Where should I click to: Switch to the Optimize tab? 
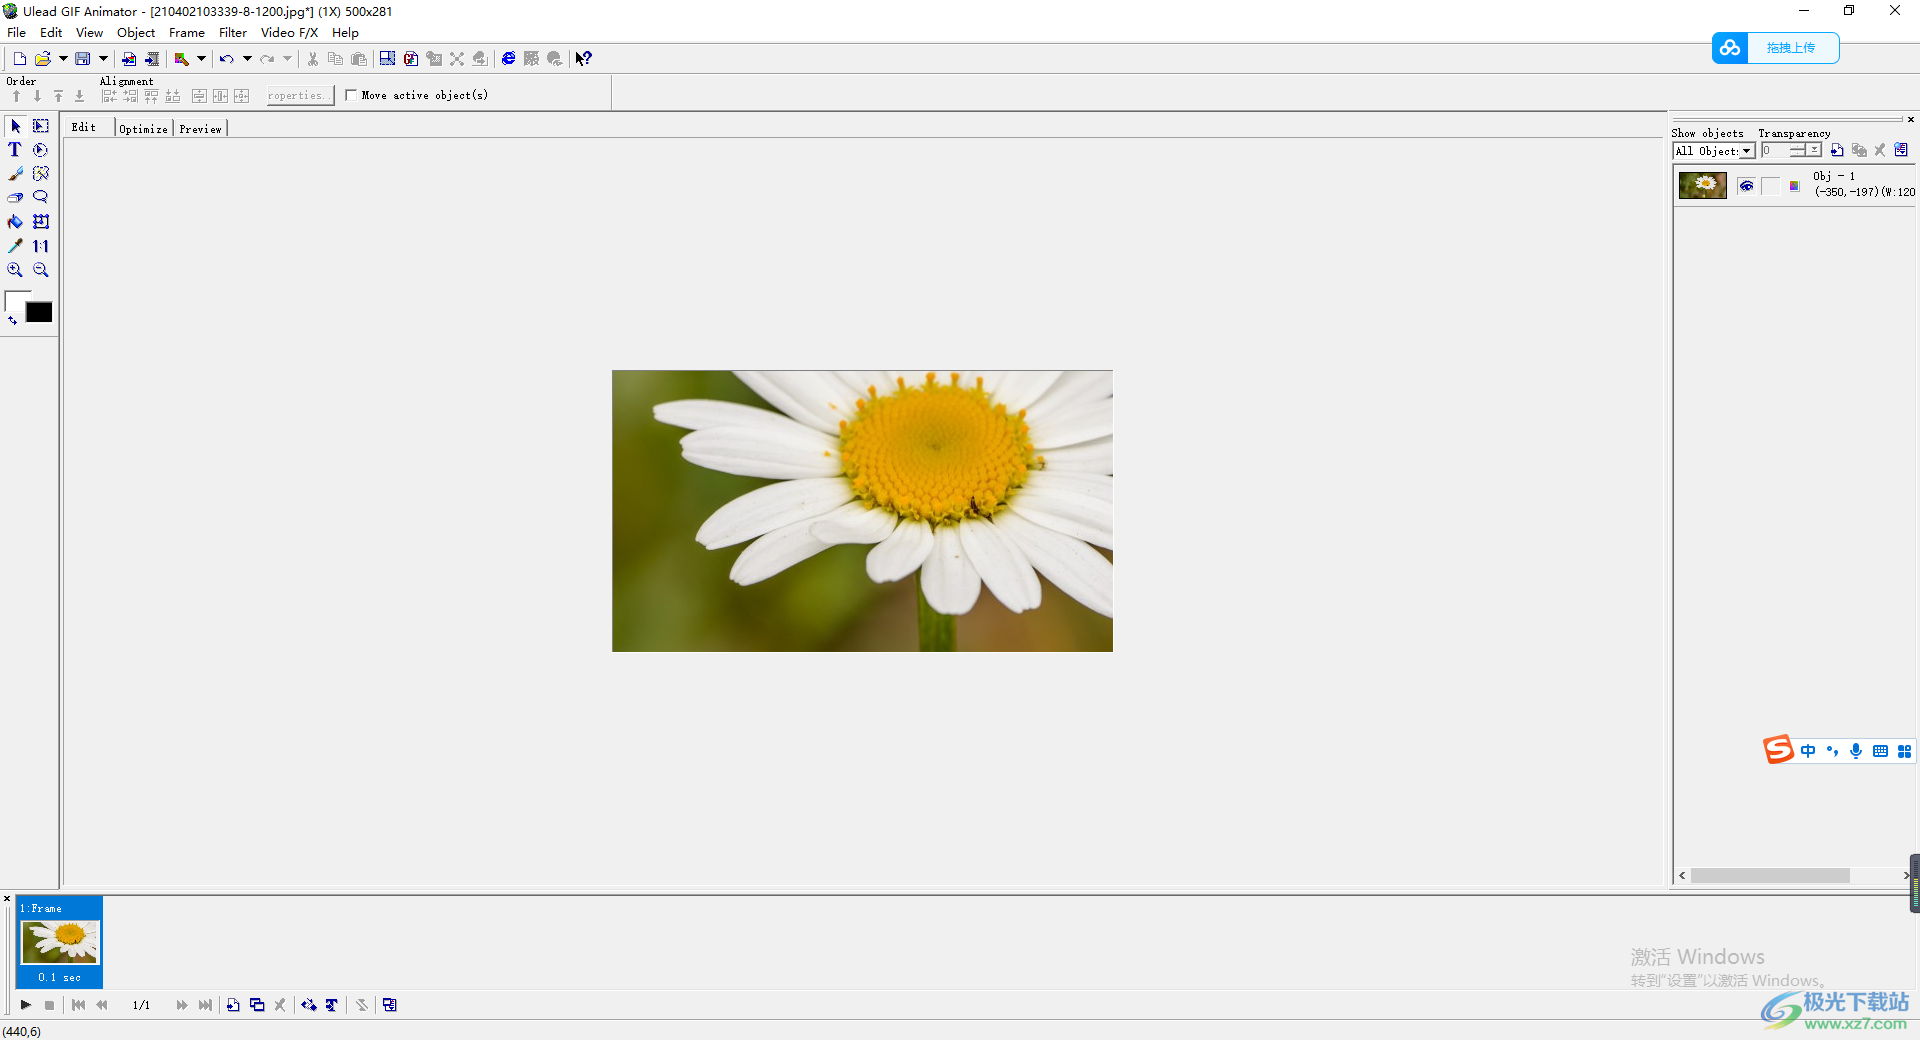click(x=143, y=129)
